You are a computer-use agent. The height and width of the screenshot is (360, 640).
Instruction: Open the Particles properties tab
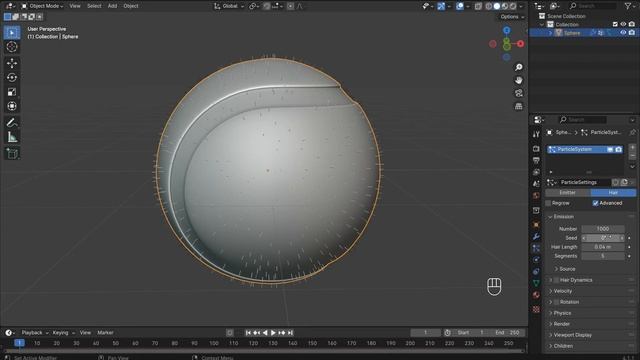pyautogui.click(x=536, y=248)
